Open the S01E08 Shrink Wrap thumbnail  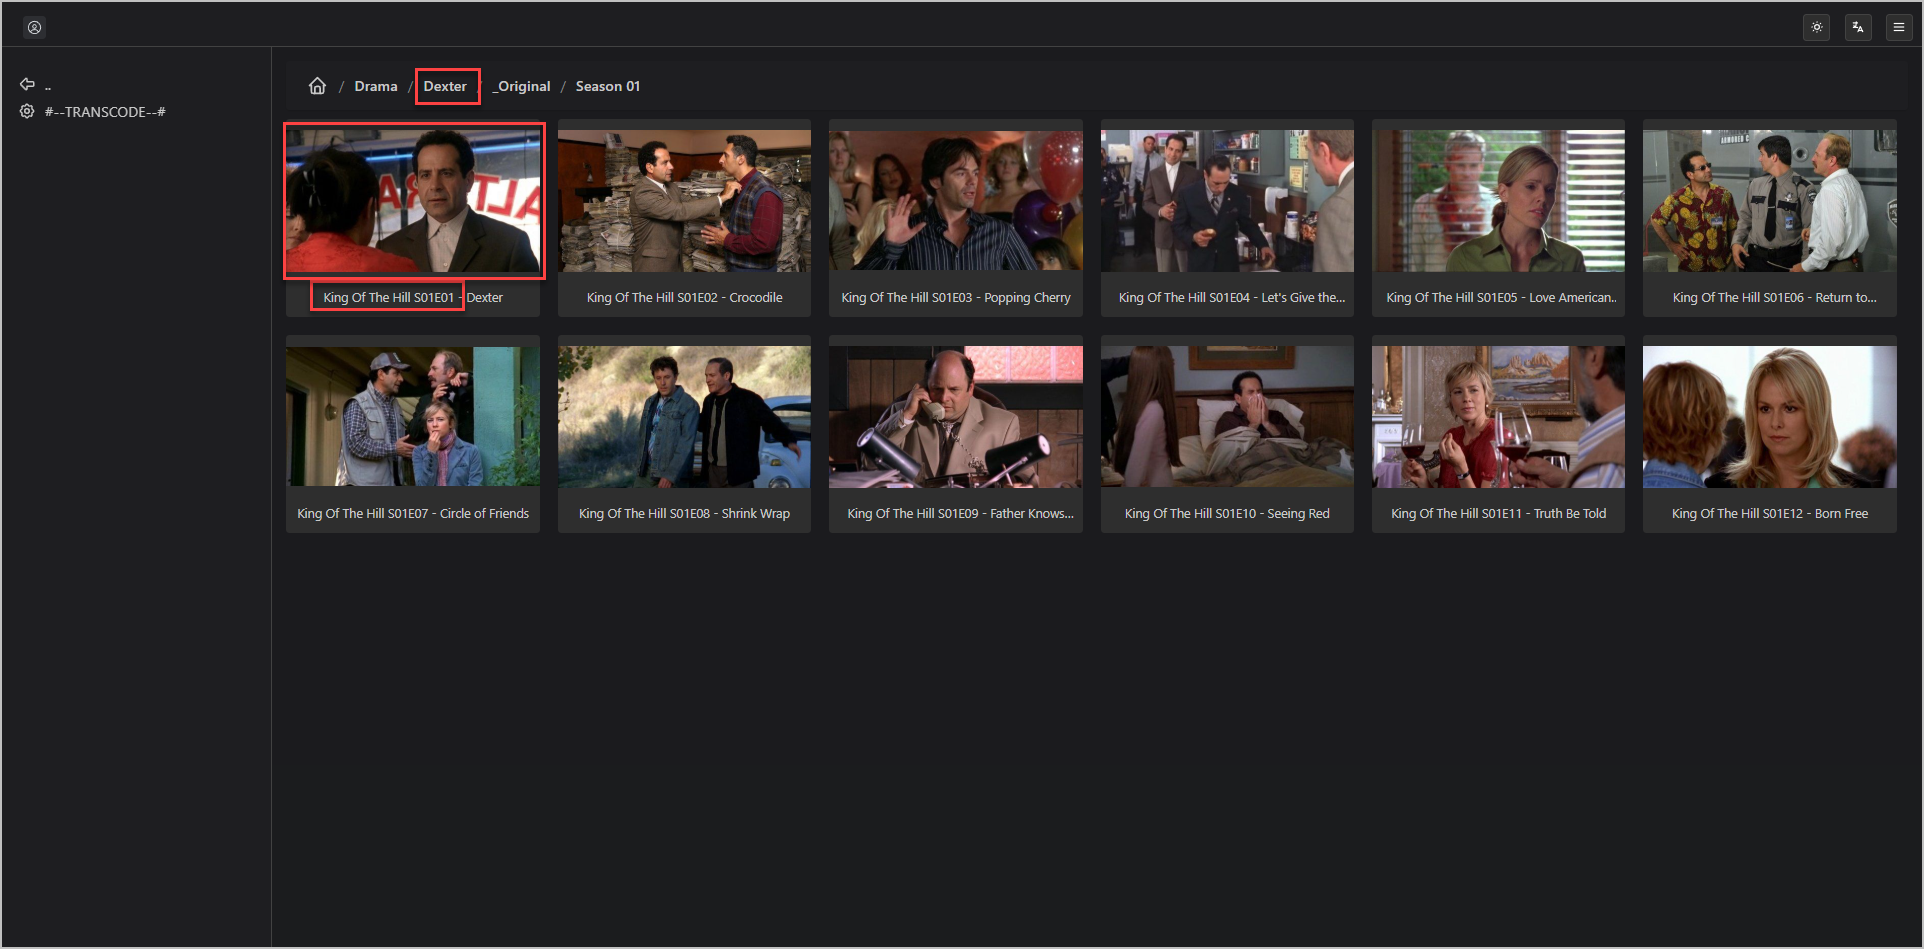point(684,417)
